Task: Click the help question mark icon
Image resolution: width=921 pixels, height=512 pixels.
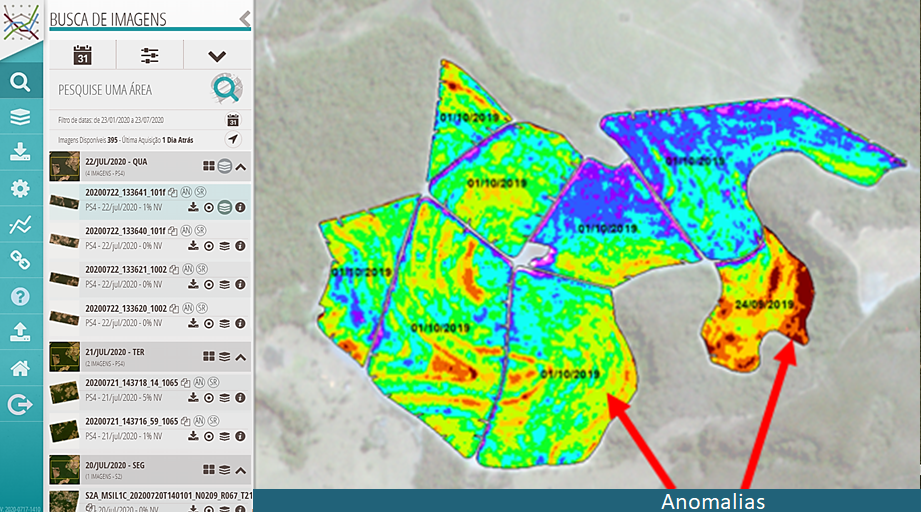Action: coord(20,297)
